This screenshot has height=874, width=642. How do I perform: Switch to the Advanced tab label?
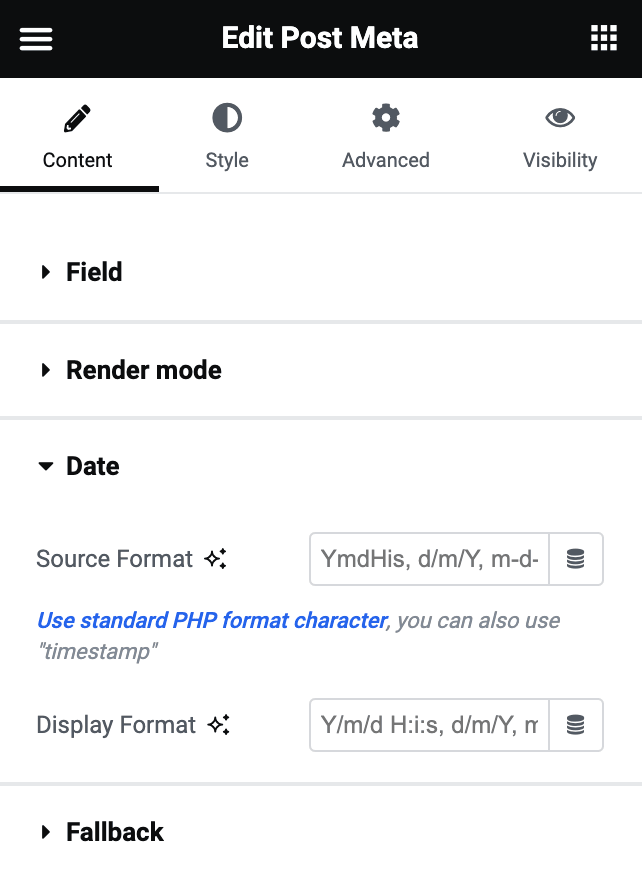point(386,160)
